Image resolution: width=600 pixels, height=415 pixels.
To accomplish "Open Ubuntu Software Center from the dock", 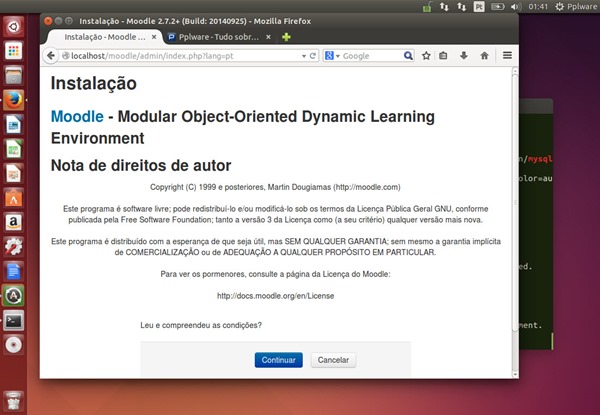I will pos(14,198).
